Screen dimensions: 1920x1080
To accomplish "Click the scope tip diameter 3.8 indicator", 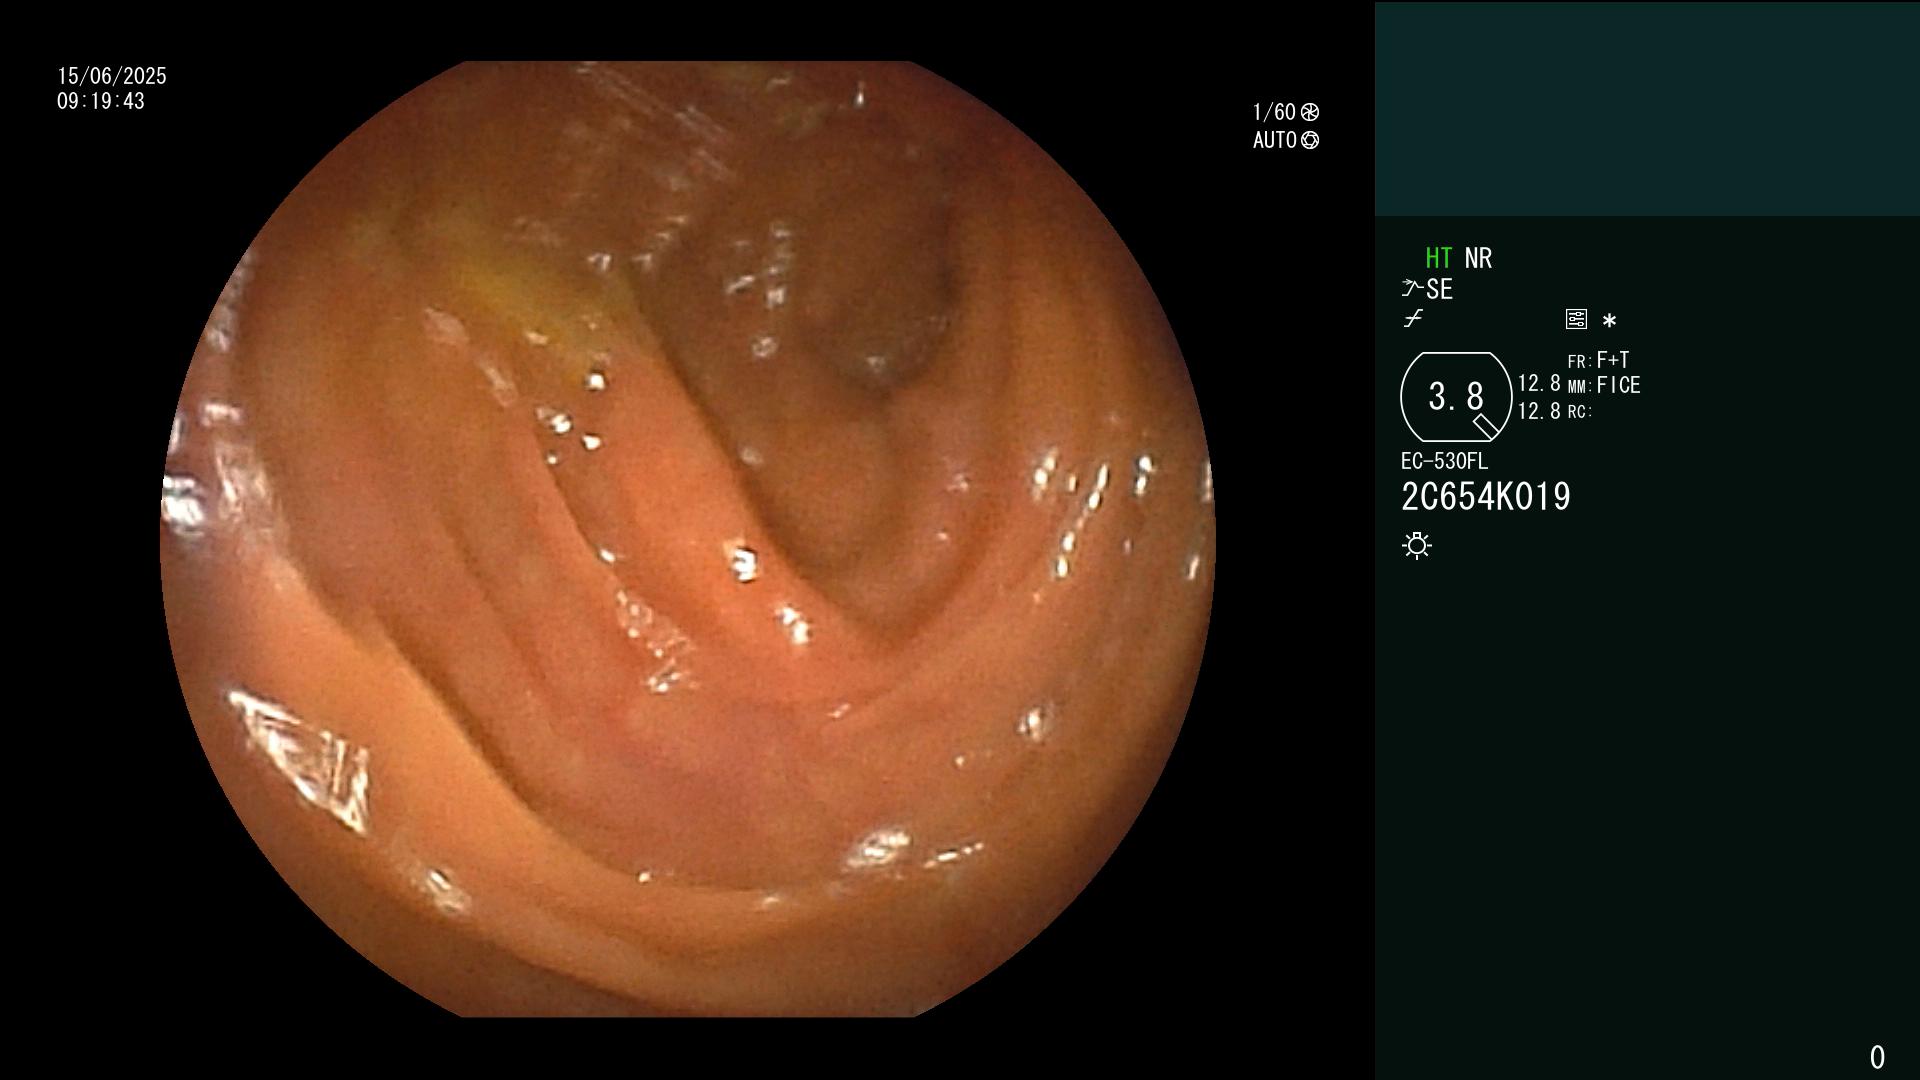I will (1456, 397).
